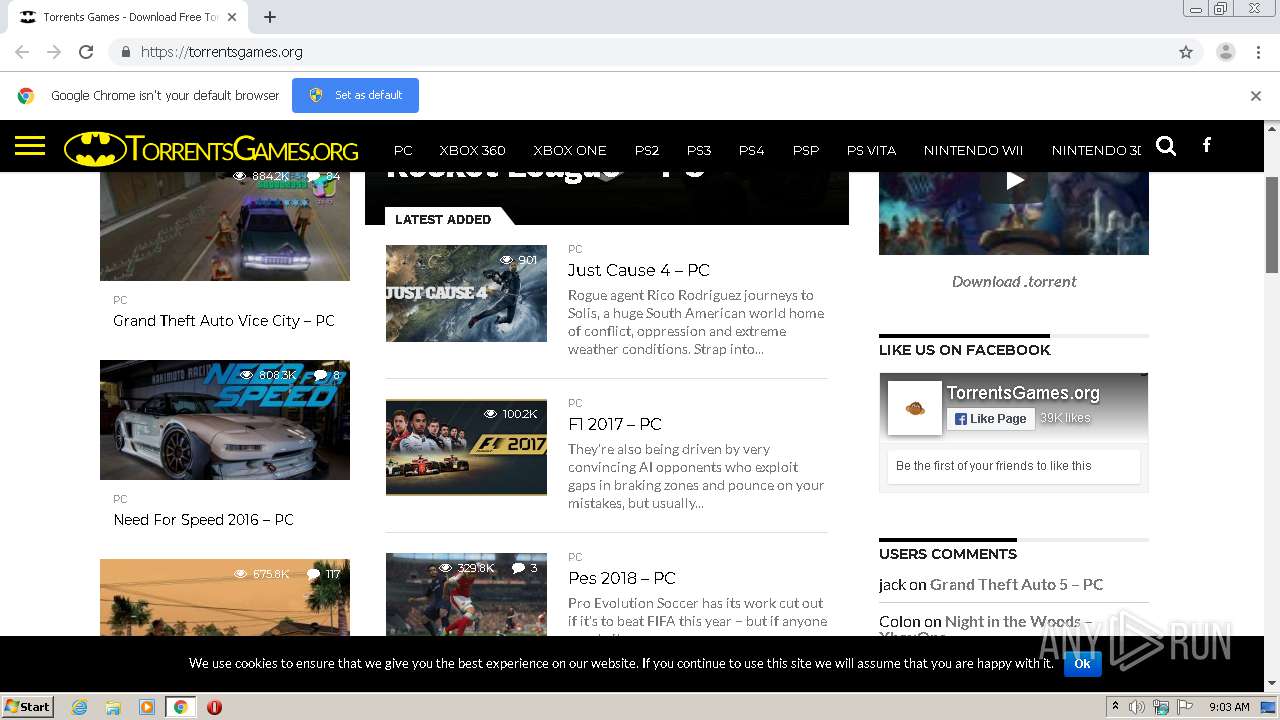Open the media player taskbar icon

tap(147, 707)
